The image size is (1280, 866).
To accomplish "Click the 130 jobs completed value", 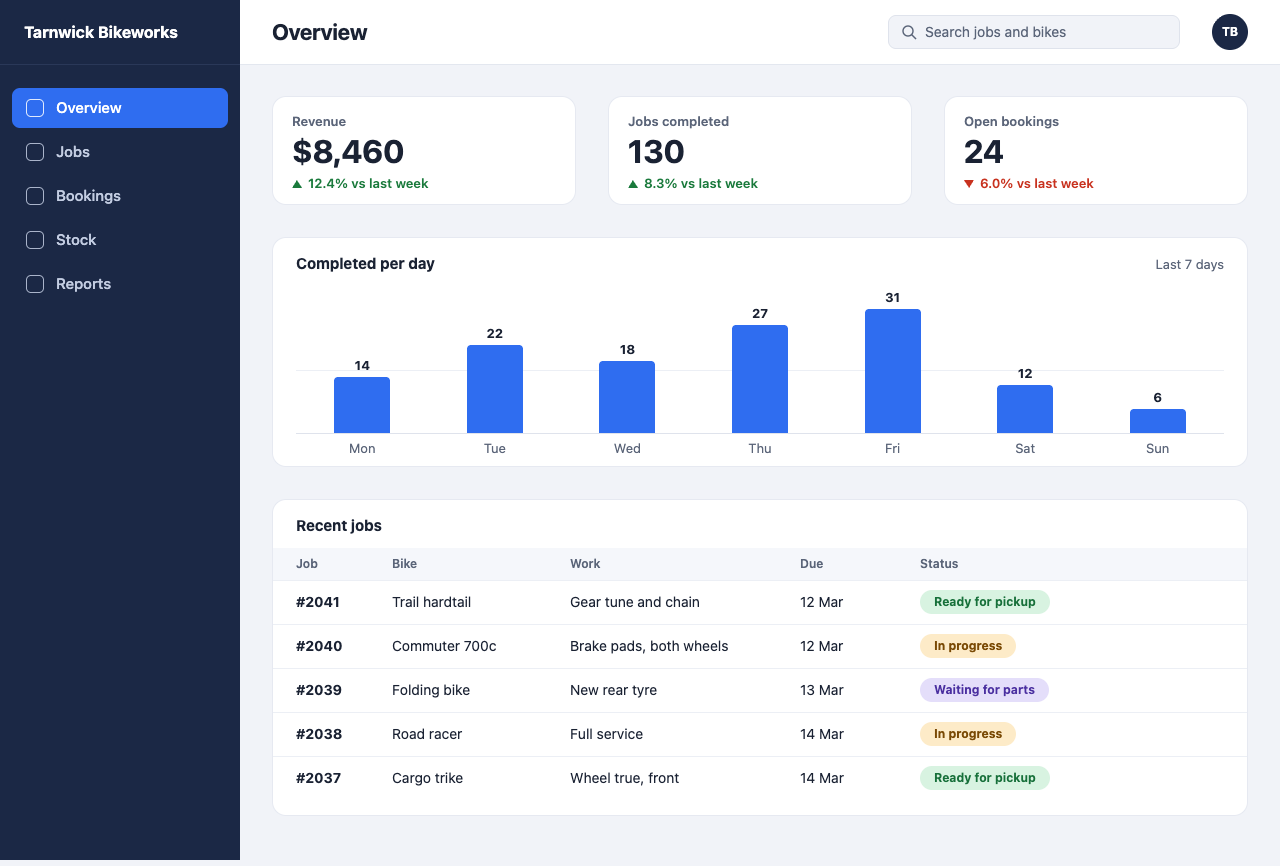I will [x=656, y=152].
